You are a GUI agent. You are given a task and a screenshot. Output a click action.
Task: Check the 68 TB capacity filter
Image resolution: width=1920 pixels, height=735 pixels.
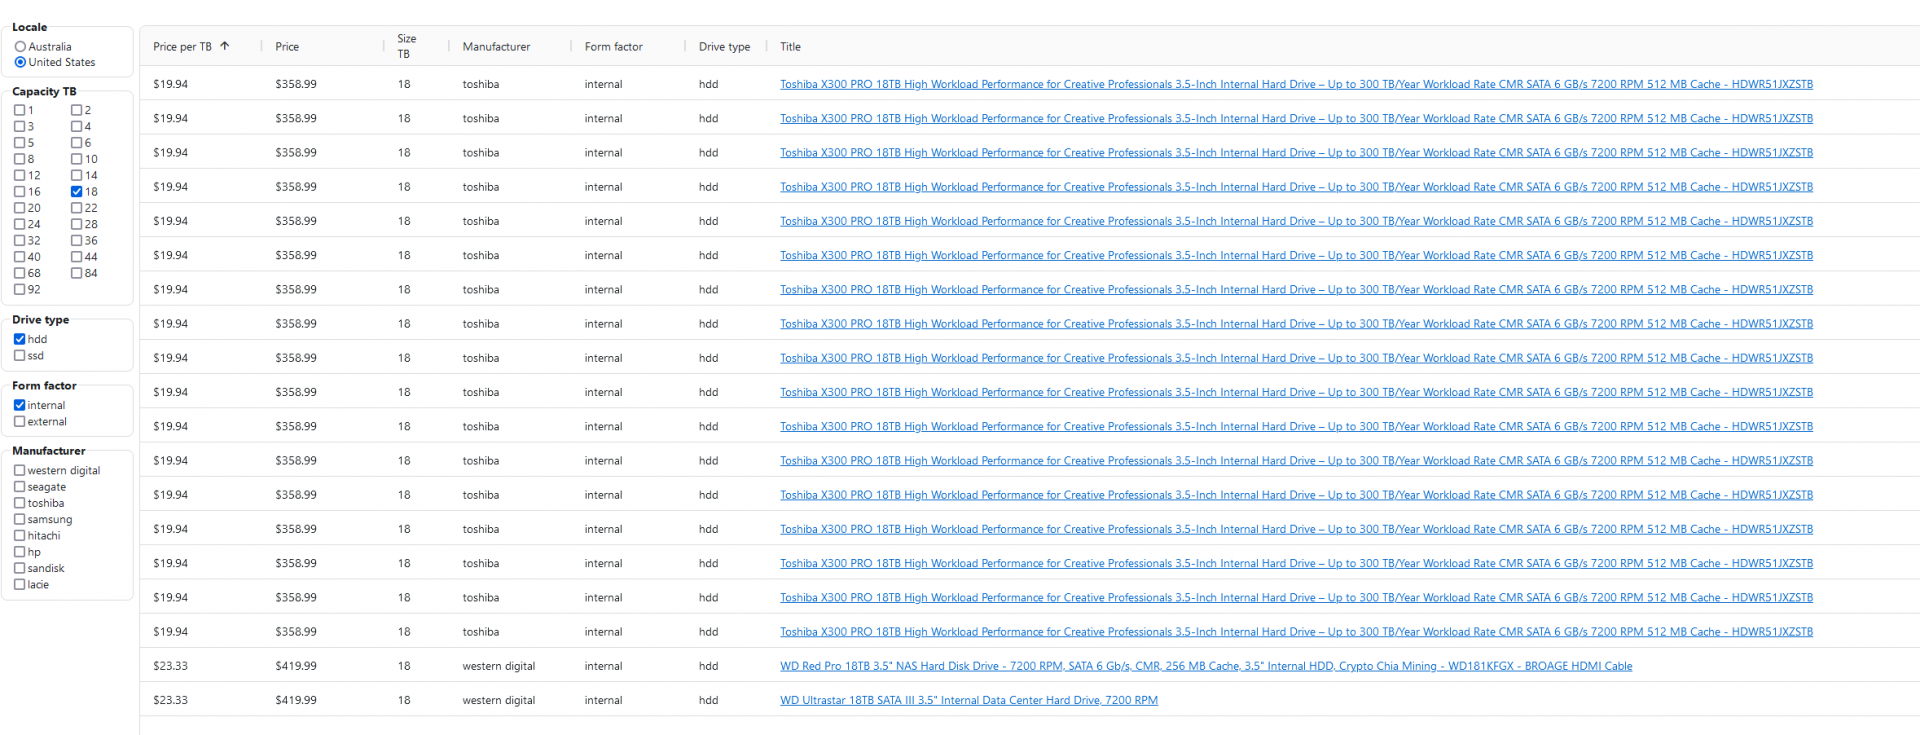tap(19, 273)
